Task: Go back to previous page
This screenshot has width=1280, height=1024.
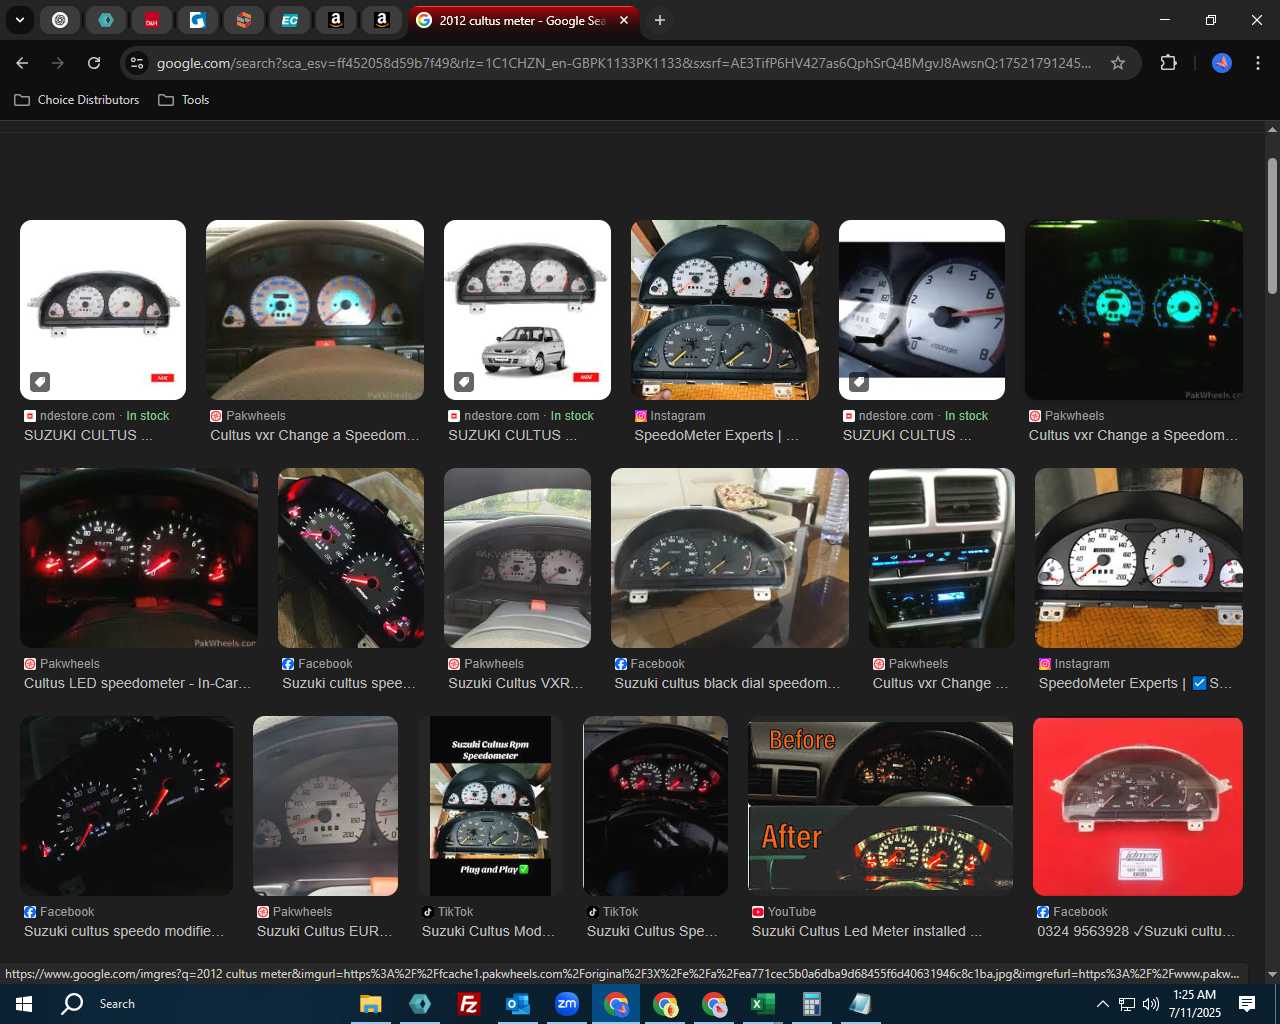Action: [x=22, y=63]
